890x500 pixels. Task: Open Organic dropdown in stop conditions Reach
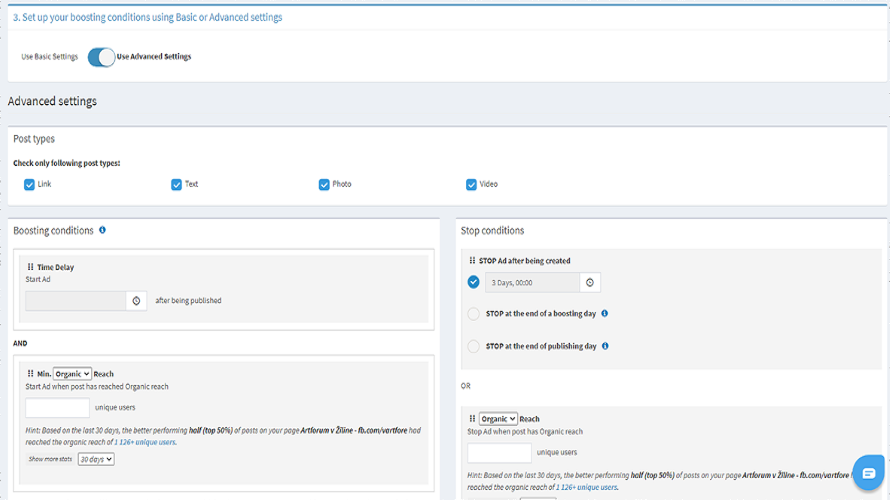coord(498,419)
